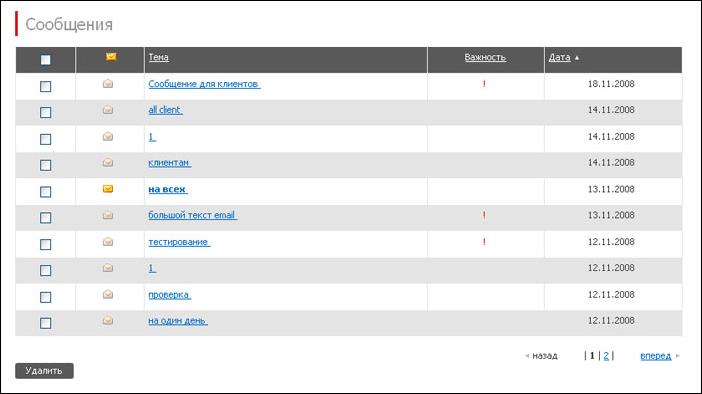Click the date 18.11.2008
Screen dimensions: 702x394
611,84
